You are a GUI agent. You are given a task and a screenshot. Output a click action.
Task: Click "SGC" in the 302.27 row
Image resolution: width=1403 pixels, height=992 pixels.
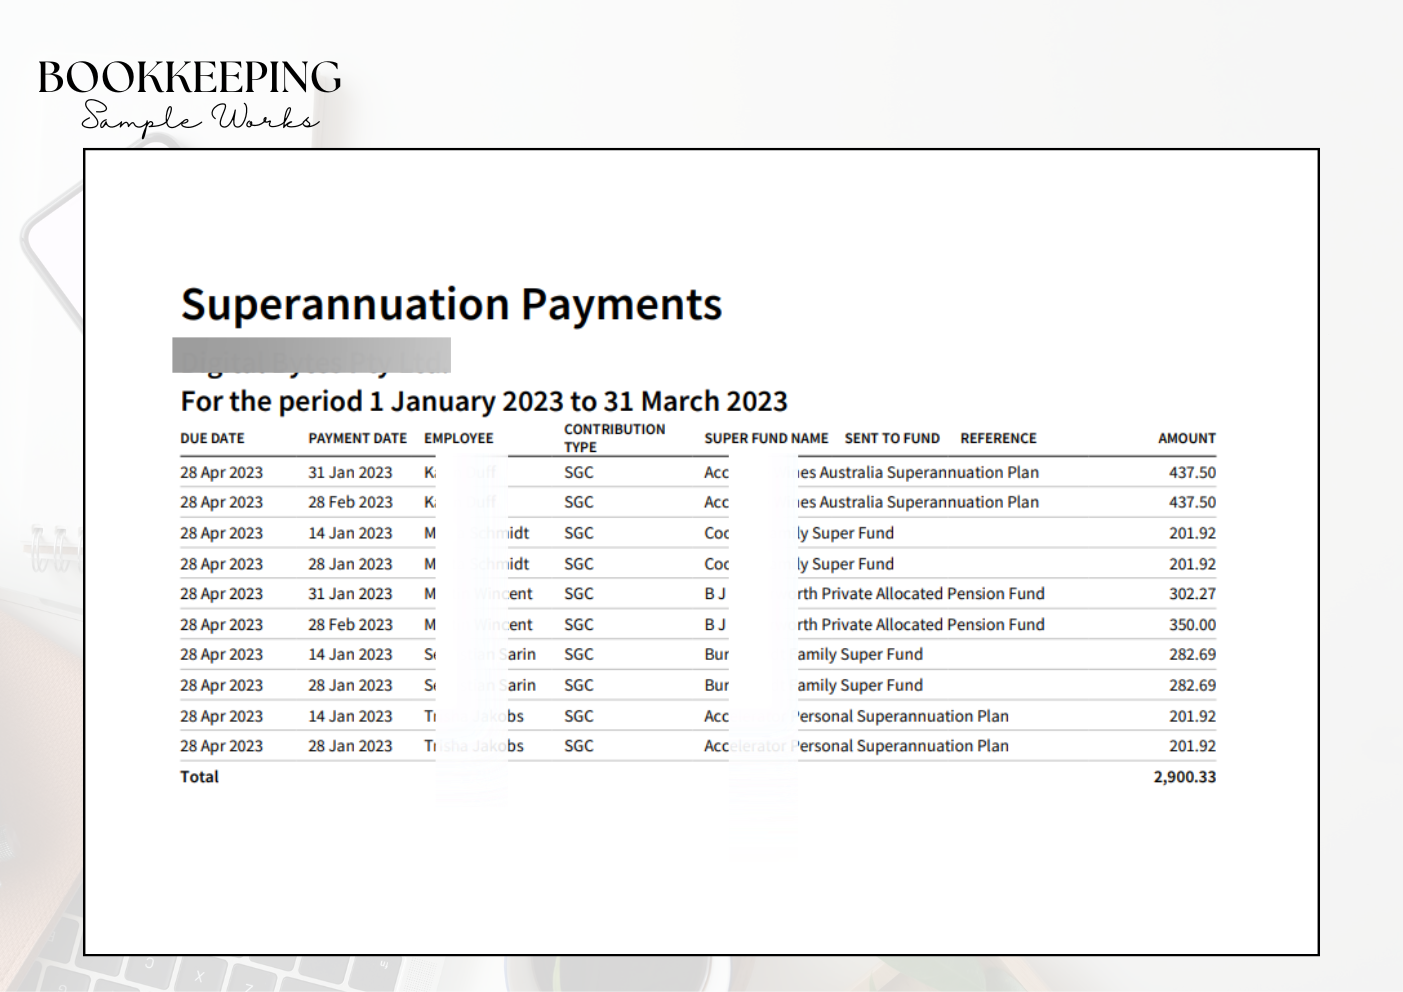click(579, 594)
